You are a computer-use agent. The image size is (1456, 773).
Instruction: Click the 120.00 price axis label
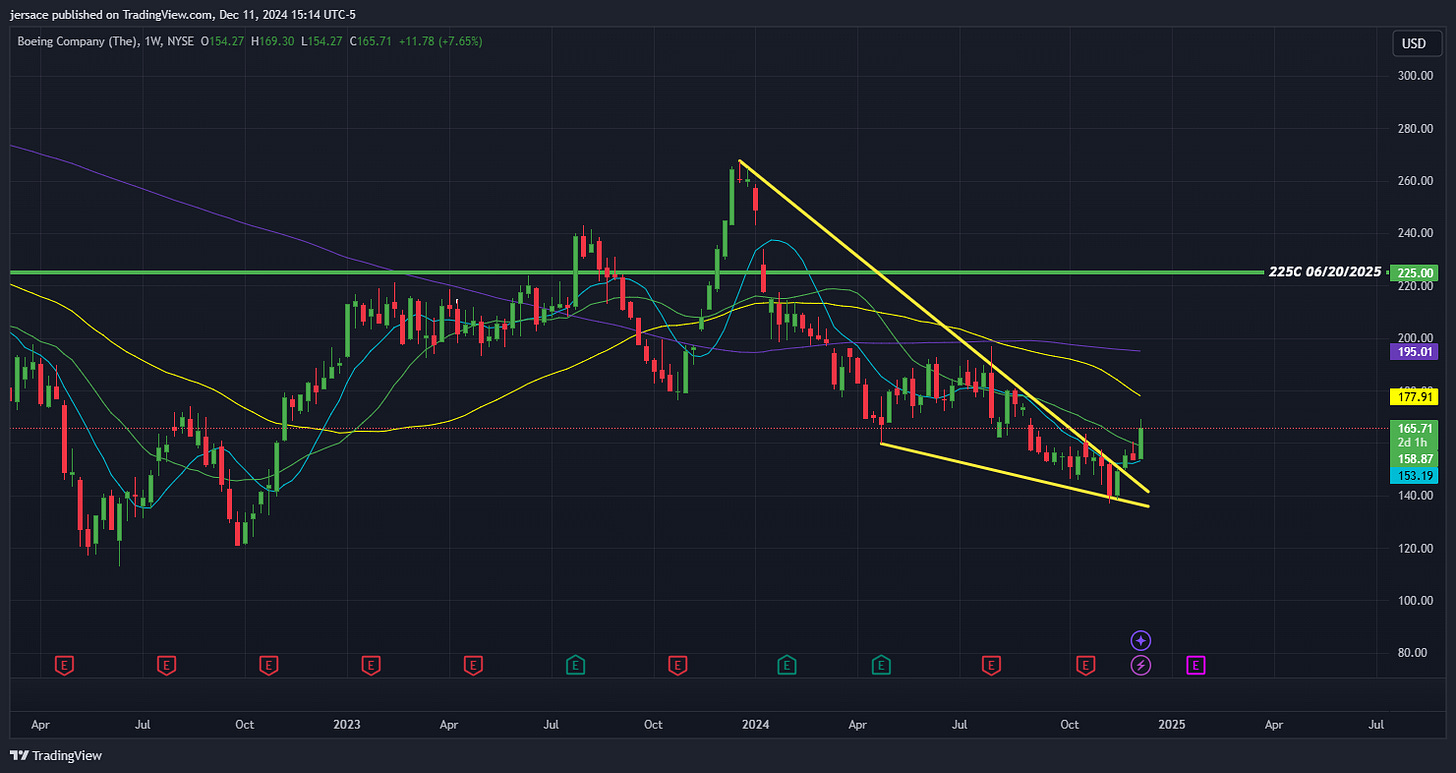1413,549
